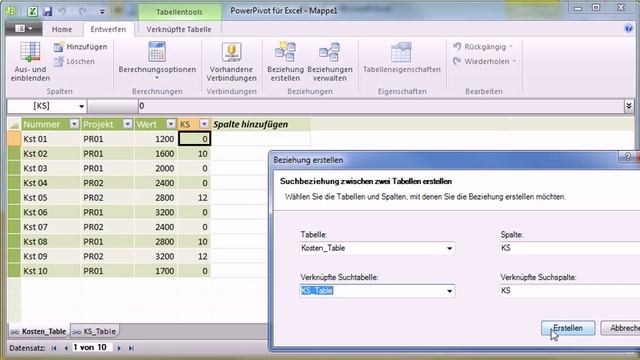Image resolution: width=640 pixels, height=360 pixels.
Task: Click Aus- und einblenden columns icon
Action: 30,62
